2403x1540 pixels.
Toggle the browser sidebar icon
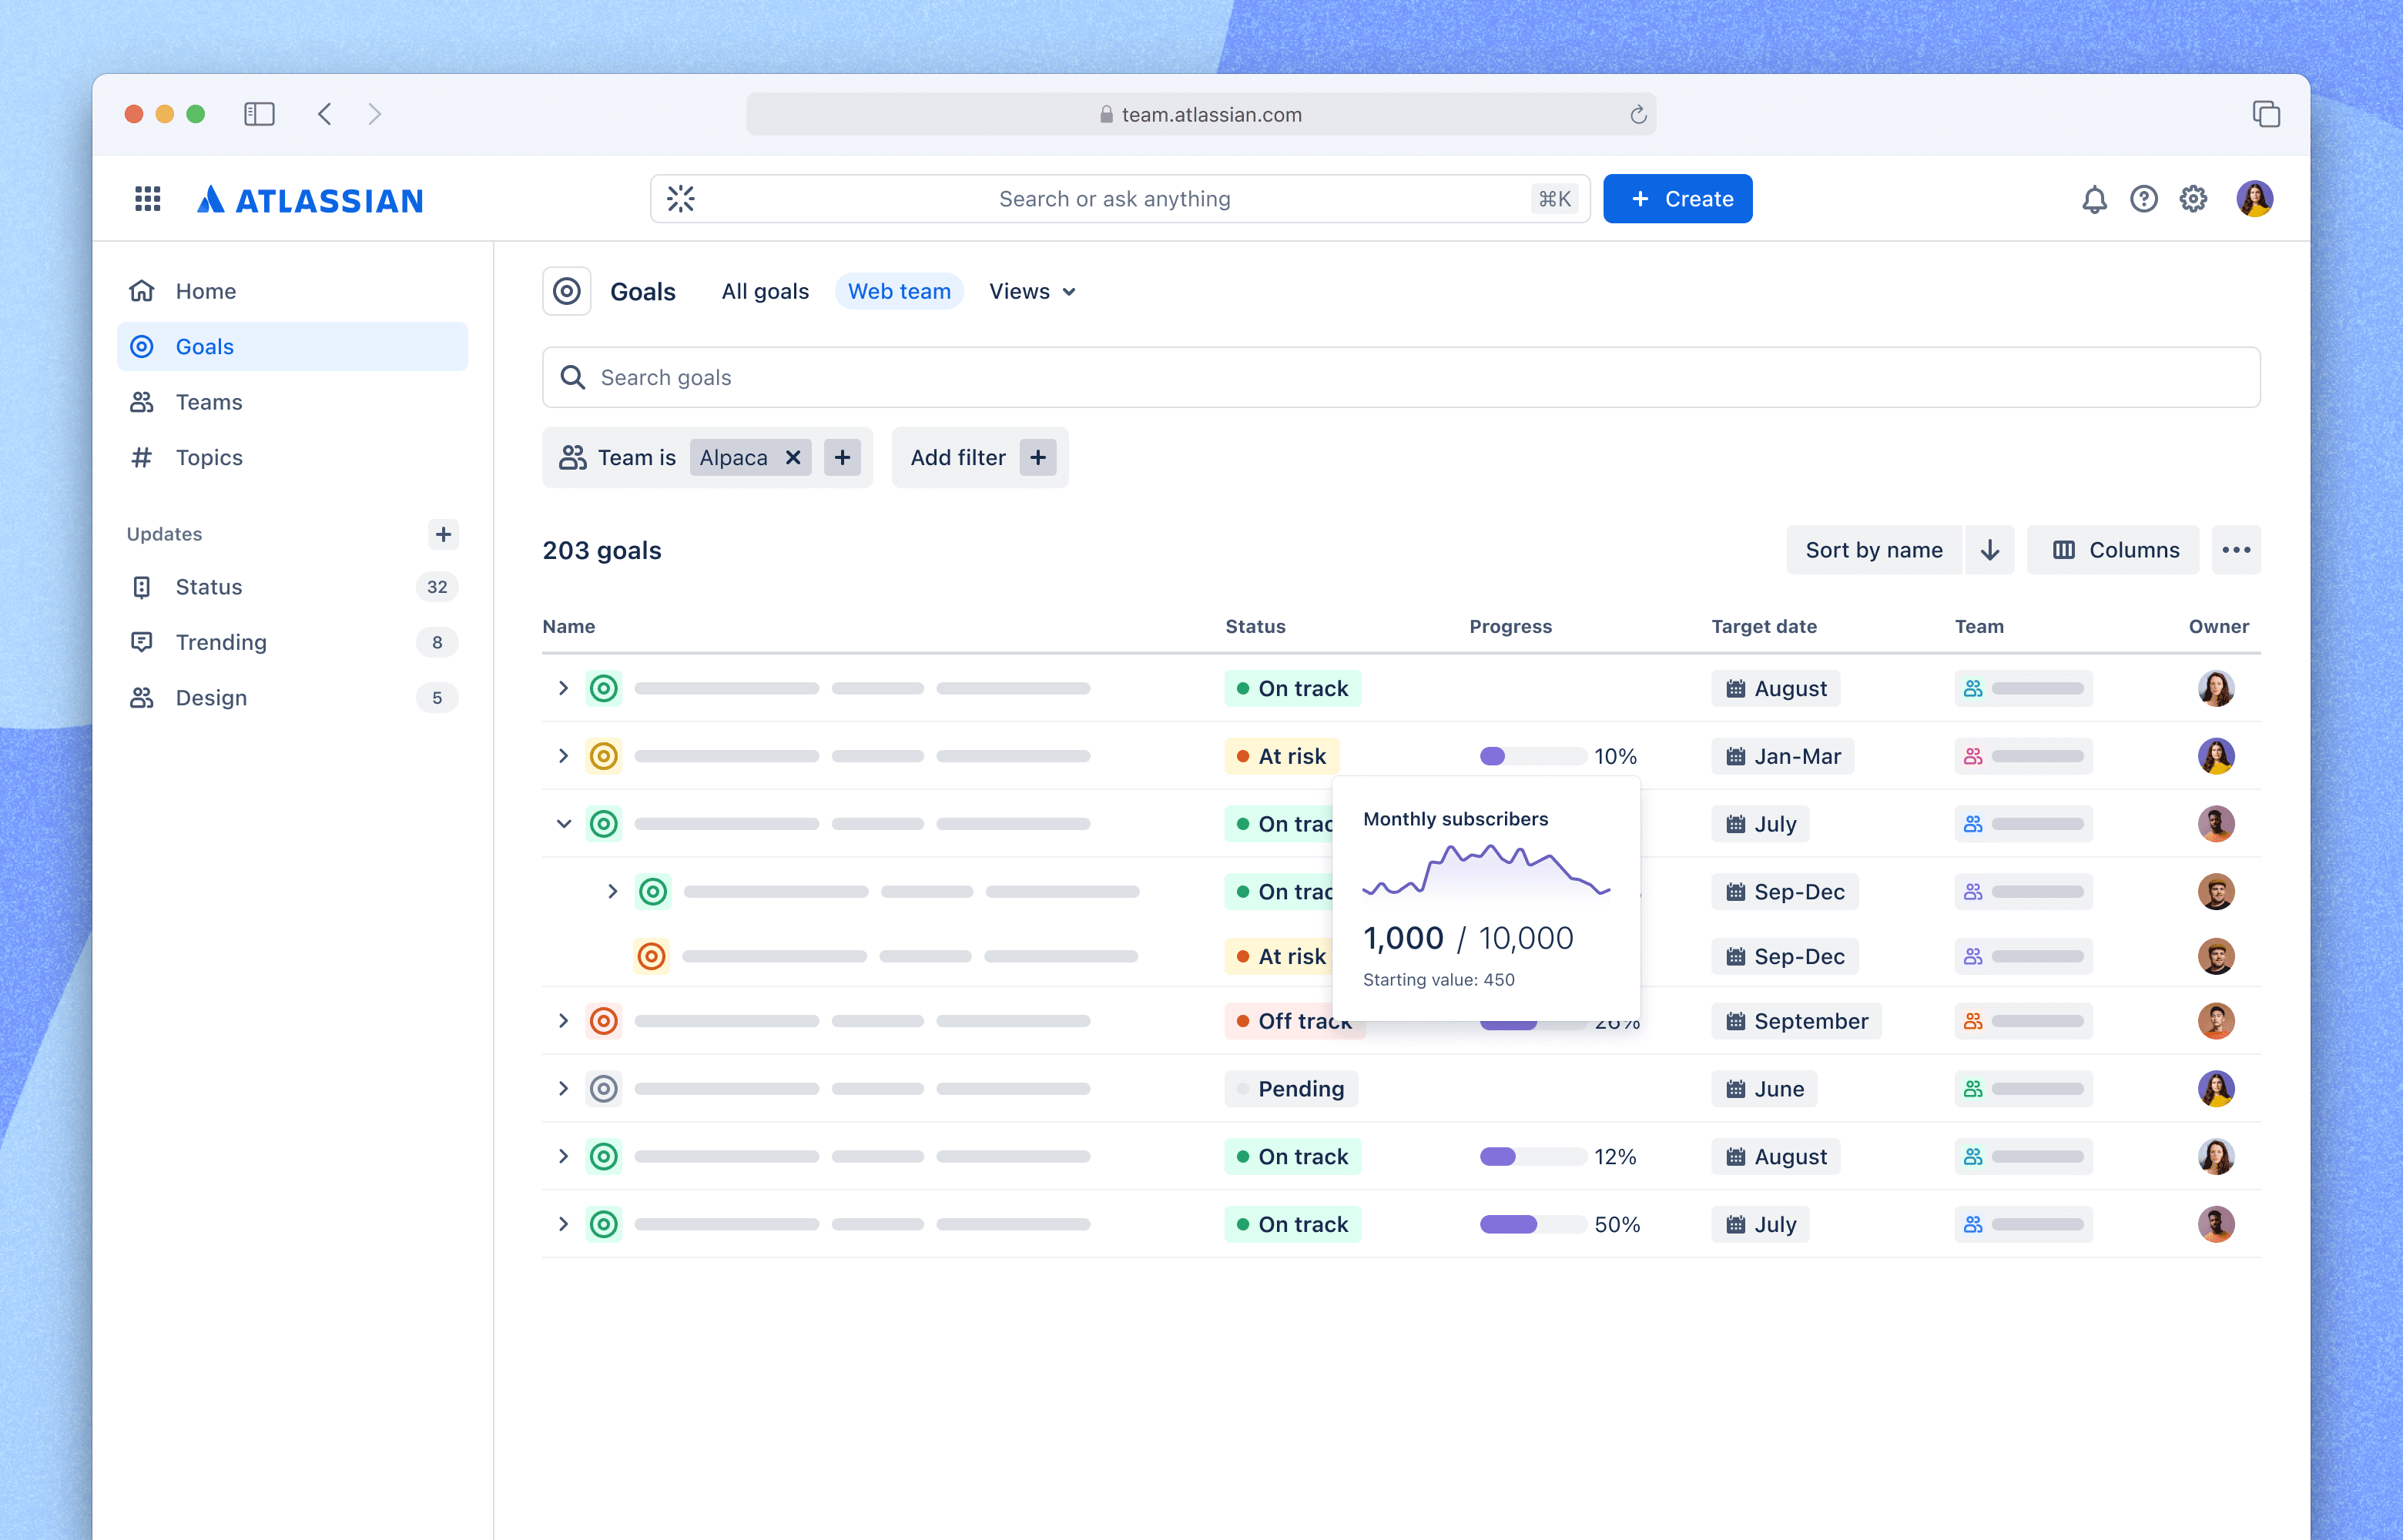[259, 114]
